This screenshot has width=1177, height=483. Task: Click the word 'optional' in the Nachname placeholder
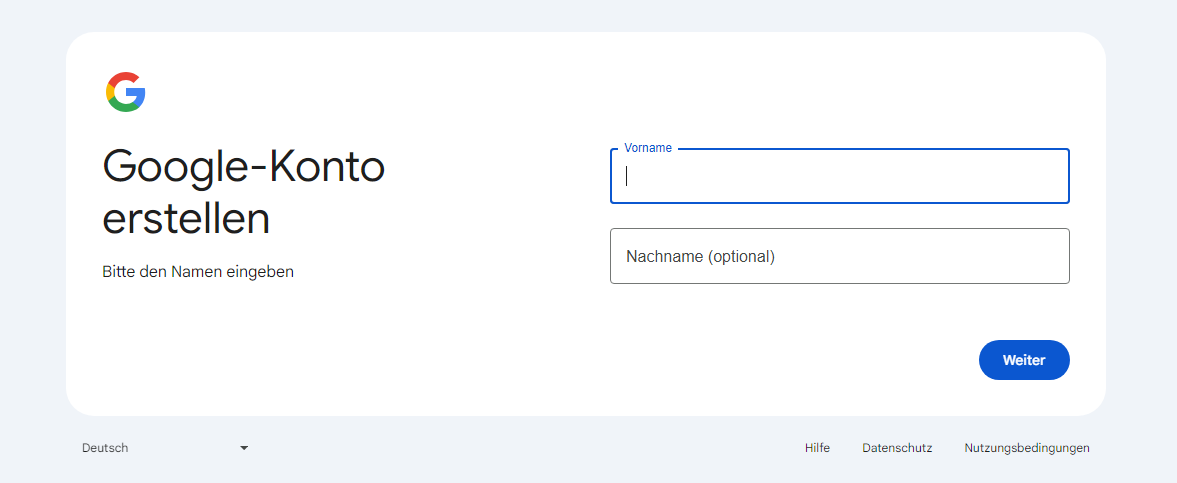741,256
